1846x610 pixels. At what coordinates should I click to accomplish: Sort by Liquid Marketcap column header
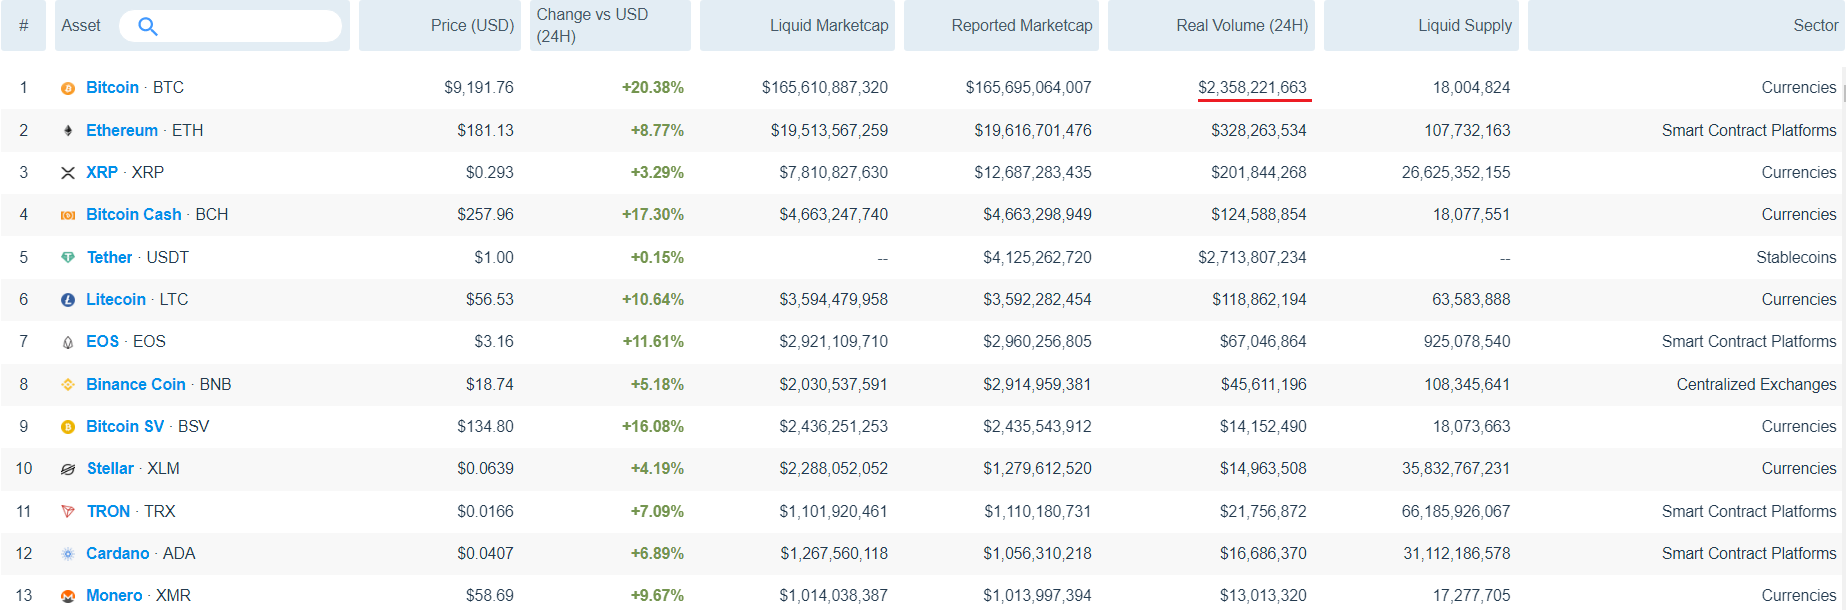[828, 26]
